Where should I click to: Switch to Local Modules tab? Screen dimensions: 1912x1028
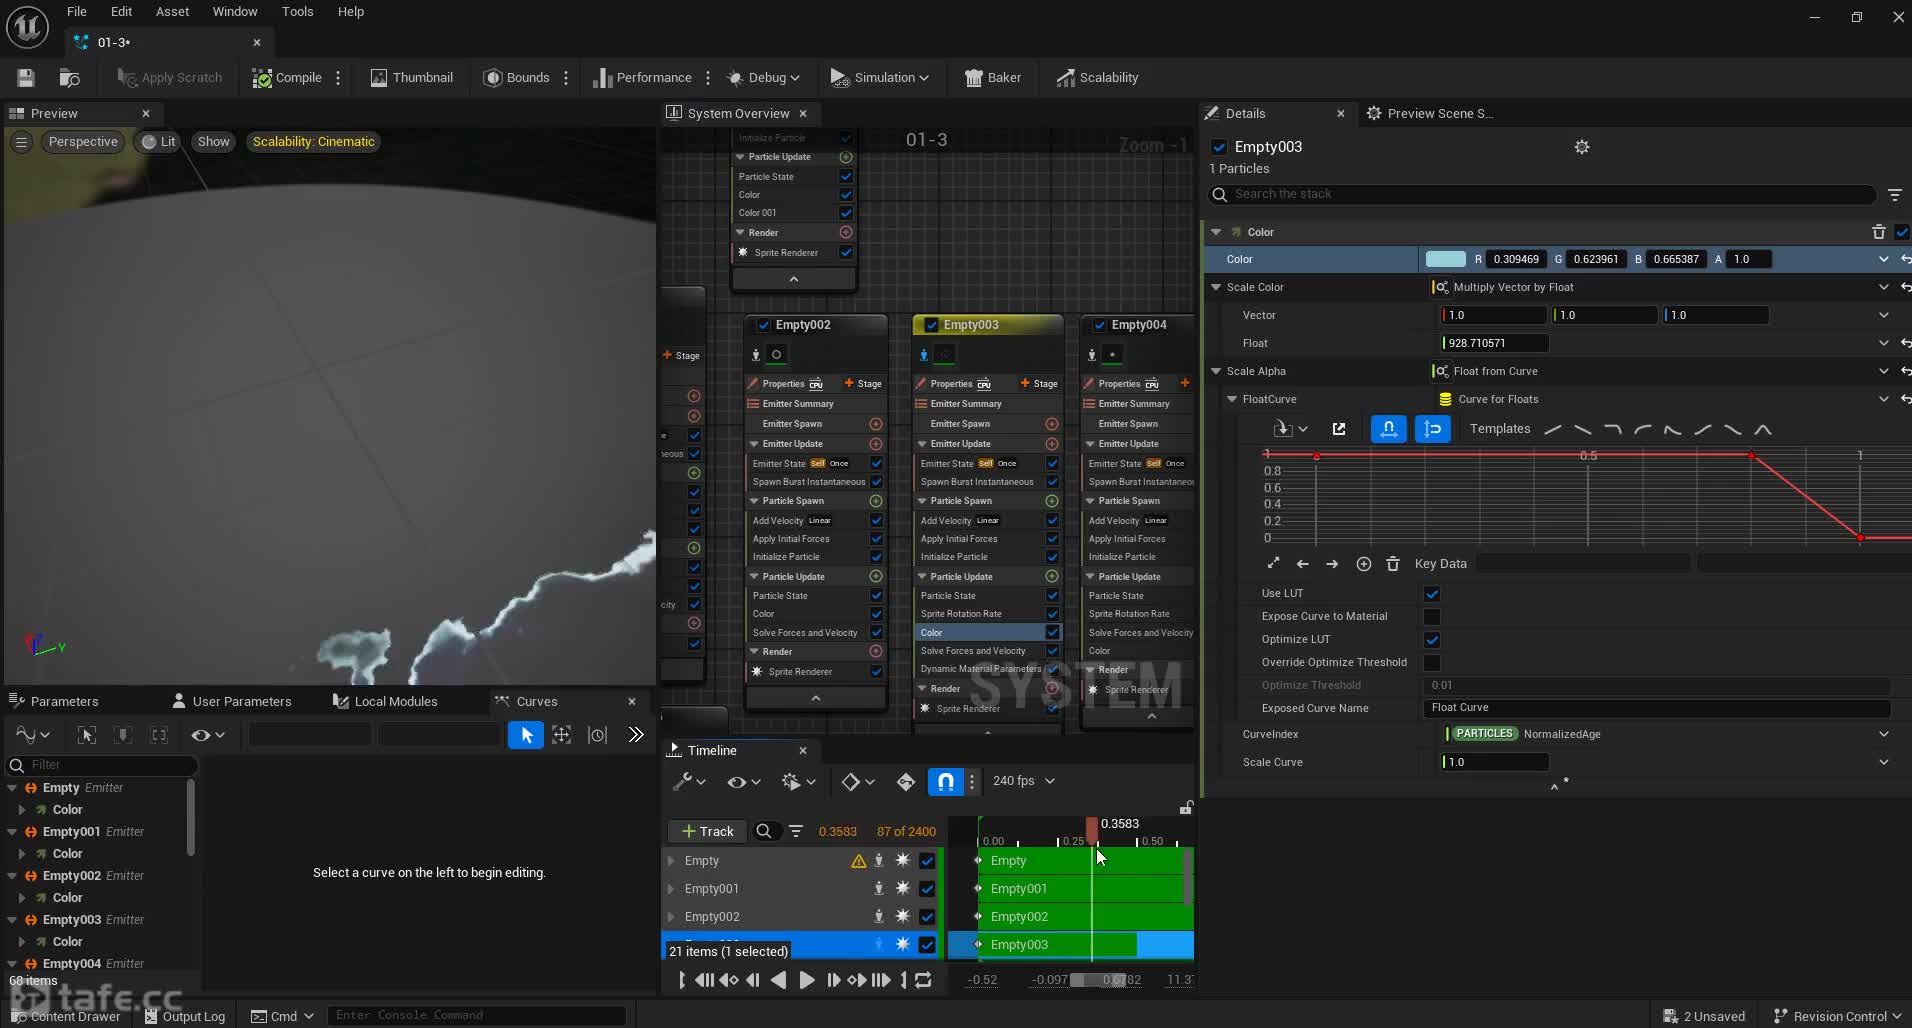tap(385, 701)
